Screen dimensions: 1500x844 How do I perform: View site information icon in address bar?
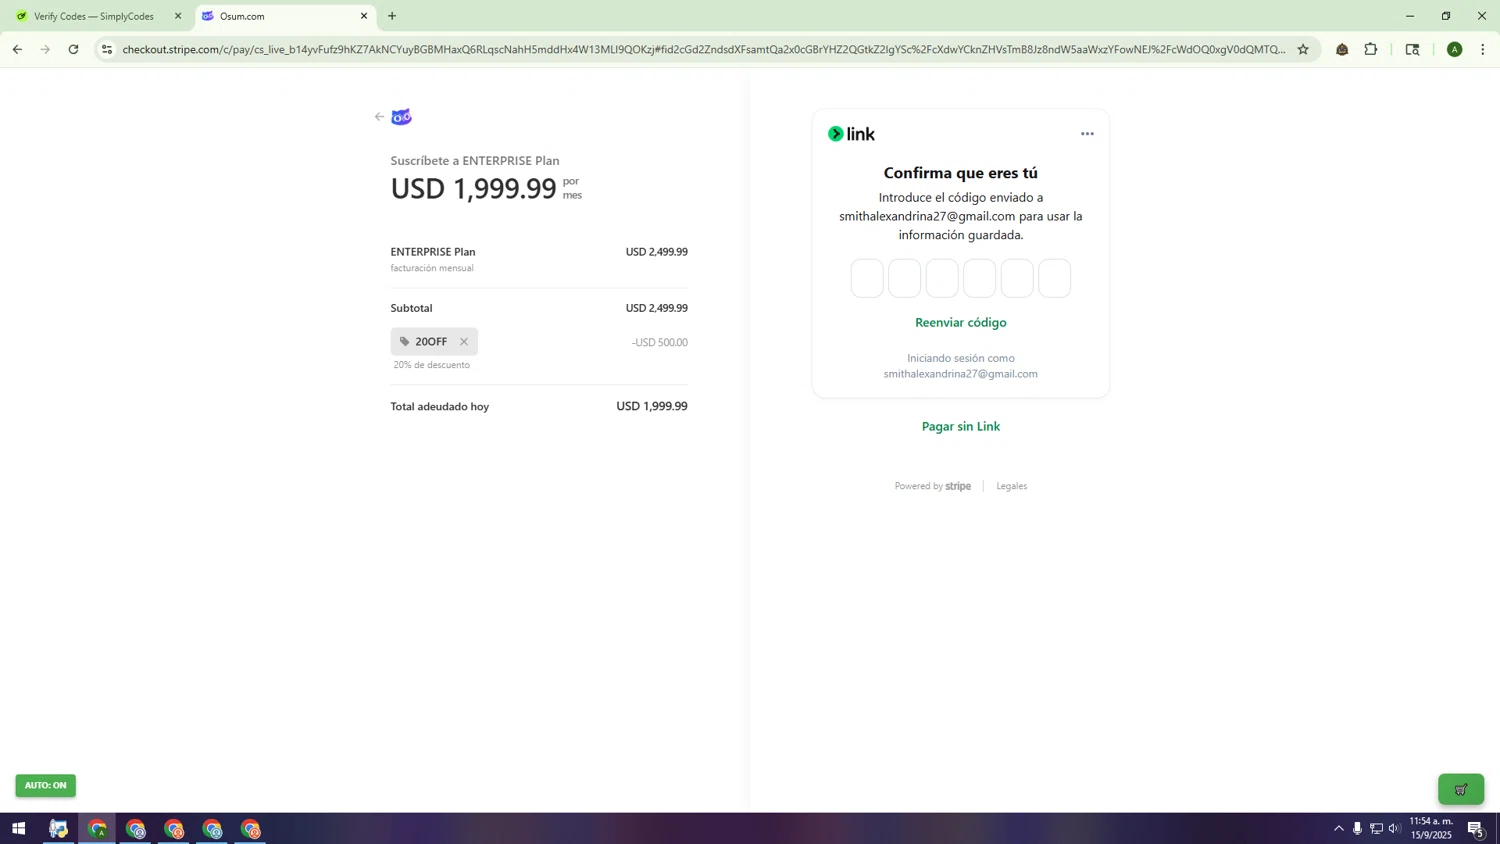107,49
